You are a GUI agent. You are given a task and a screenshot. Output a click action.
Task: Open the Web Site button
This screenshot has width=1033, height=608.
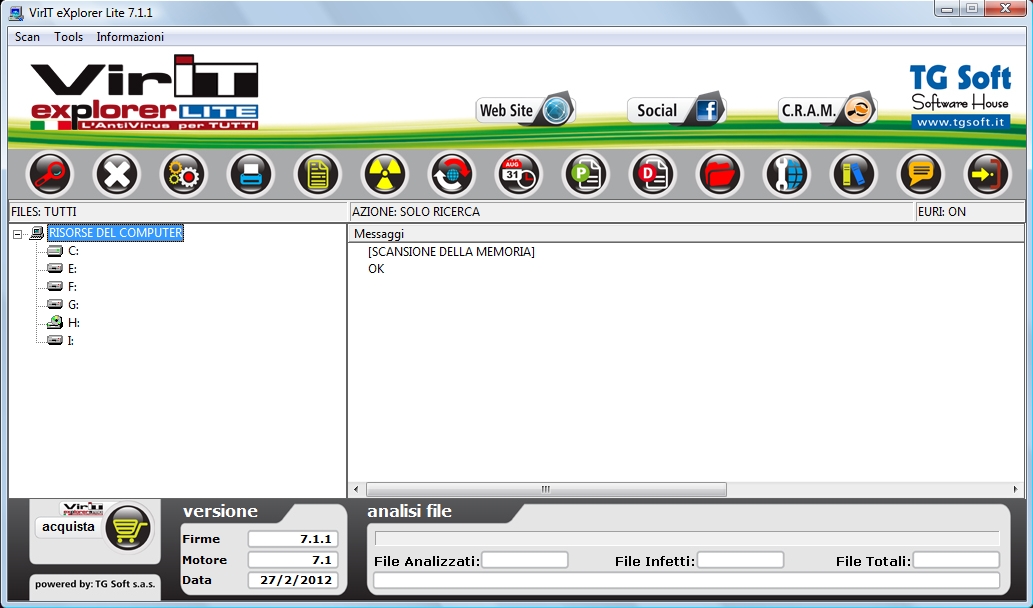coord(526,109)
